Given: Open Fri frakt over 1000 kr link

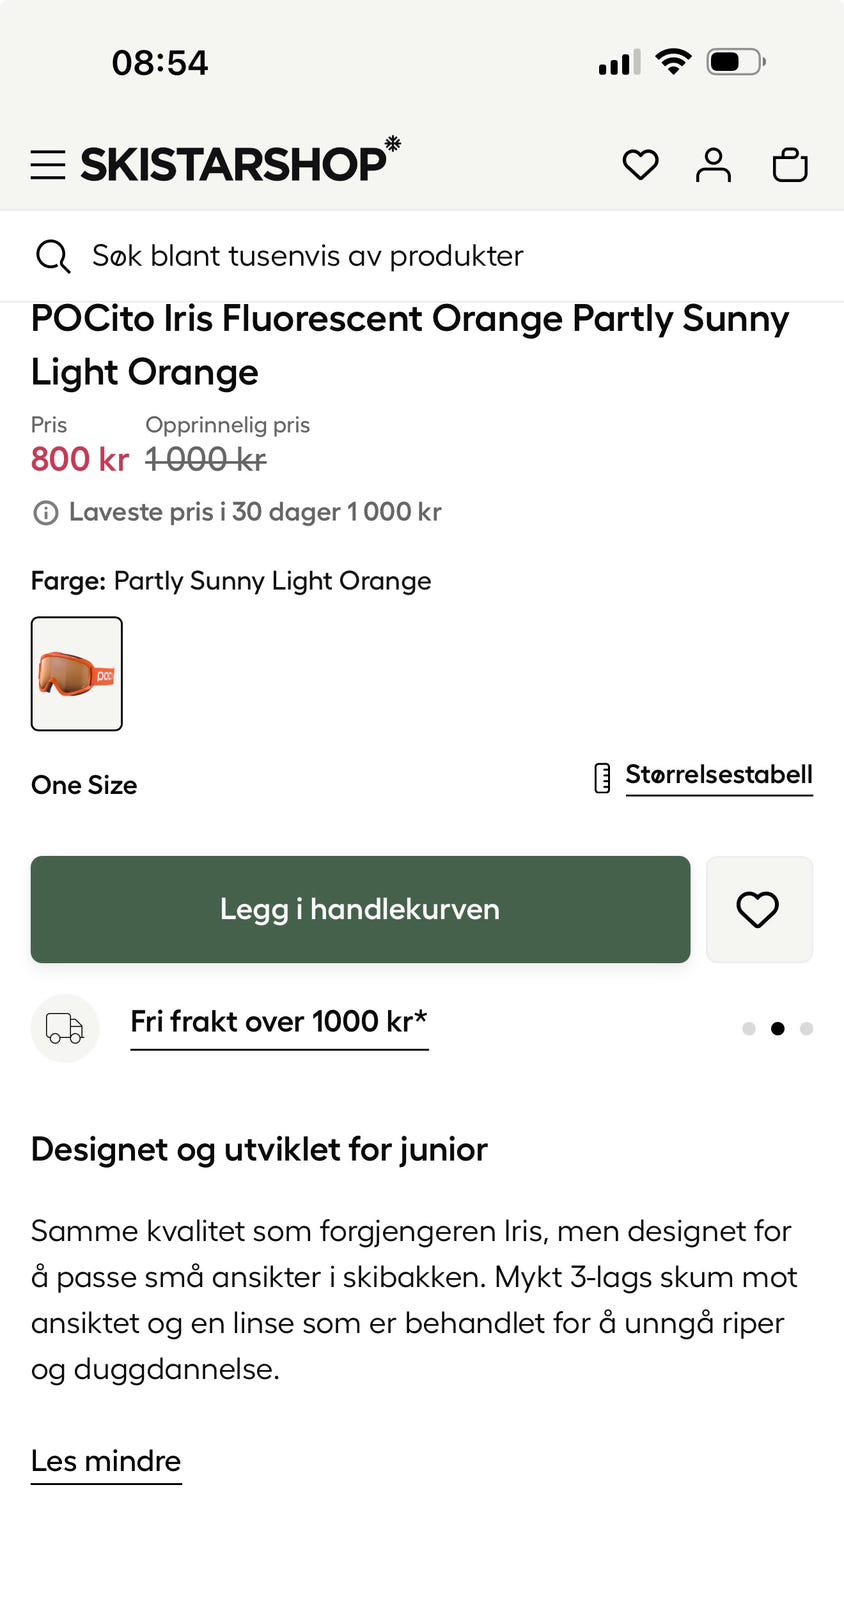Looking at the screenshot, I should tap(279, 1022).
